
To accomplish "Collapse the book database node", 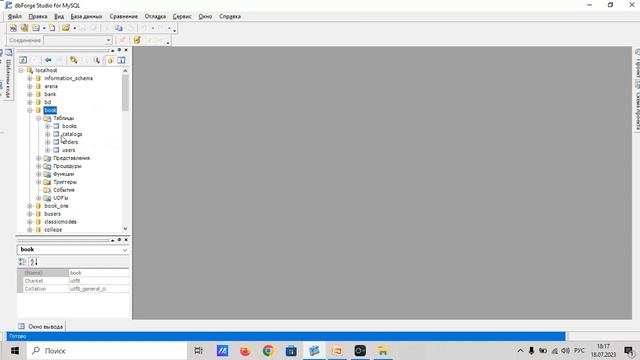I will [30, 110].
